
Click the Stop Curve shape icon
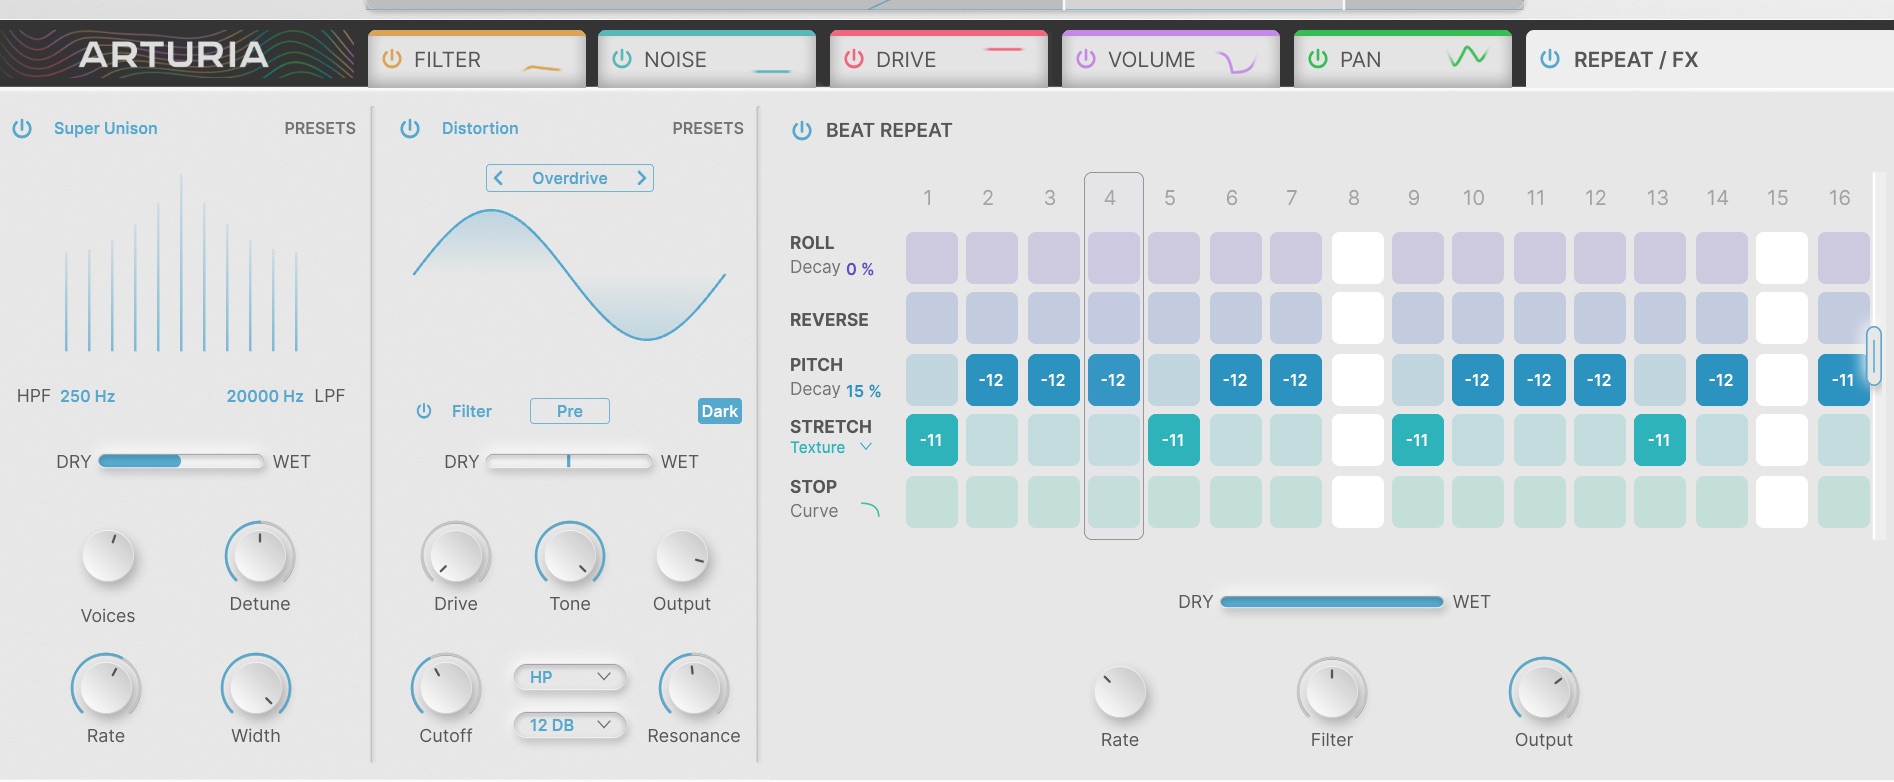(x=870, y=511)
